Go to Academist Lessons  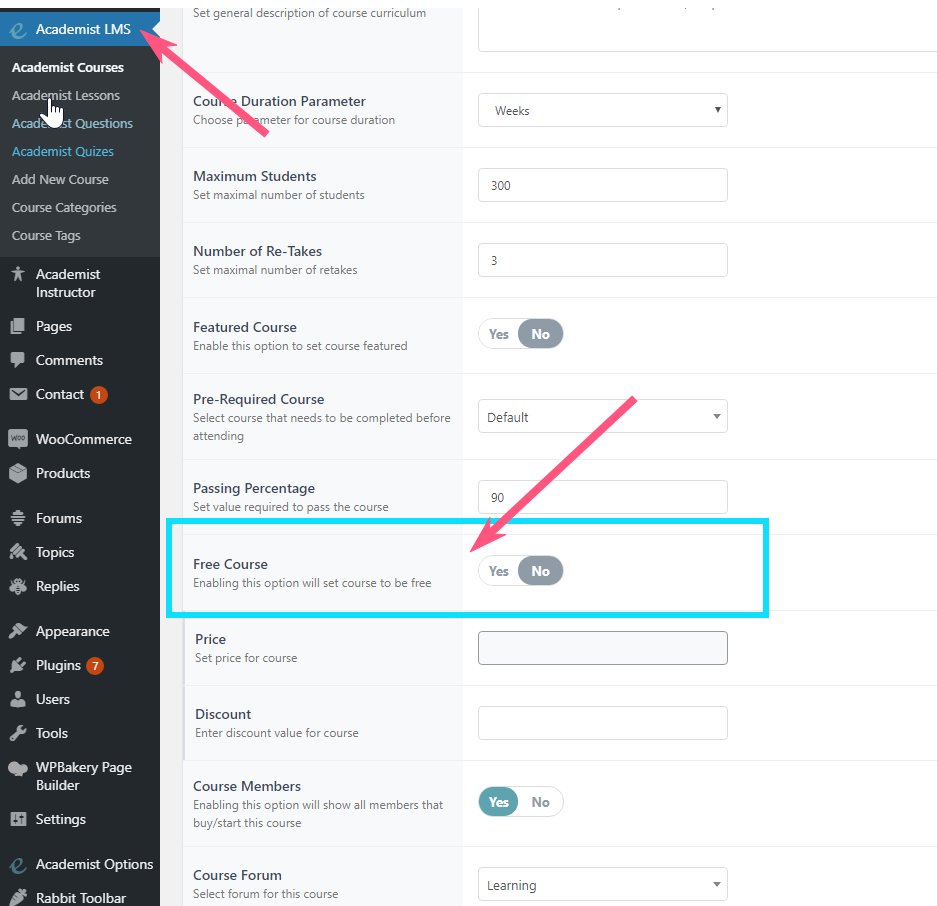(66, 96)
